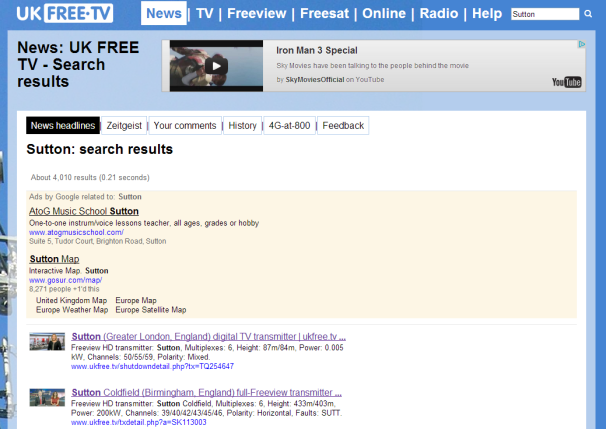Image resolution: width=606 pixels, height=429 pixels.
Task: Click the Sutton Greater London result thumbnail
Action: pyautogui.click(x=47, y=341)
